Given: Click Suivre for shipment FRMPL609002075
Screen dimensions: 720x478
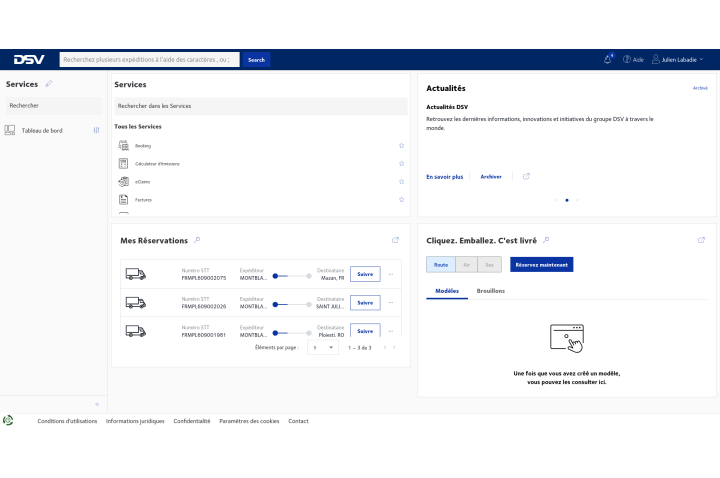Looking at the screenshot, I should [x=365, y=274].
